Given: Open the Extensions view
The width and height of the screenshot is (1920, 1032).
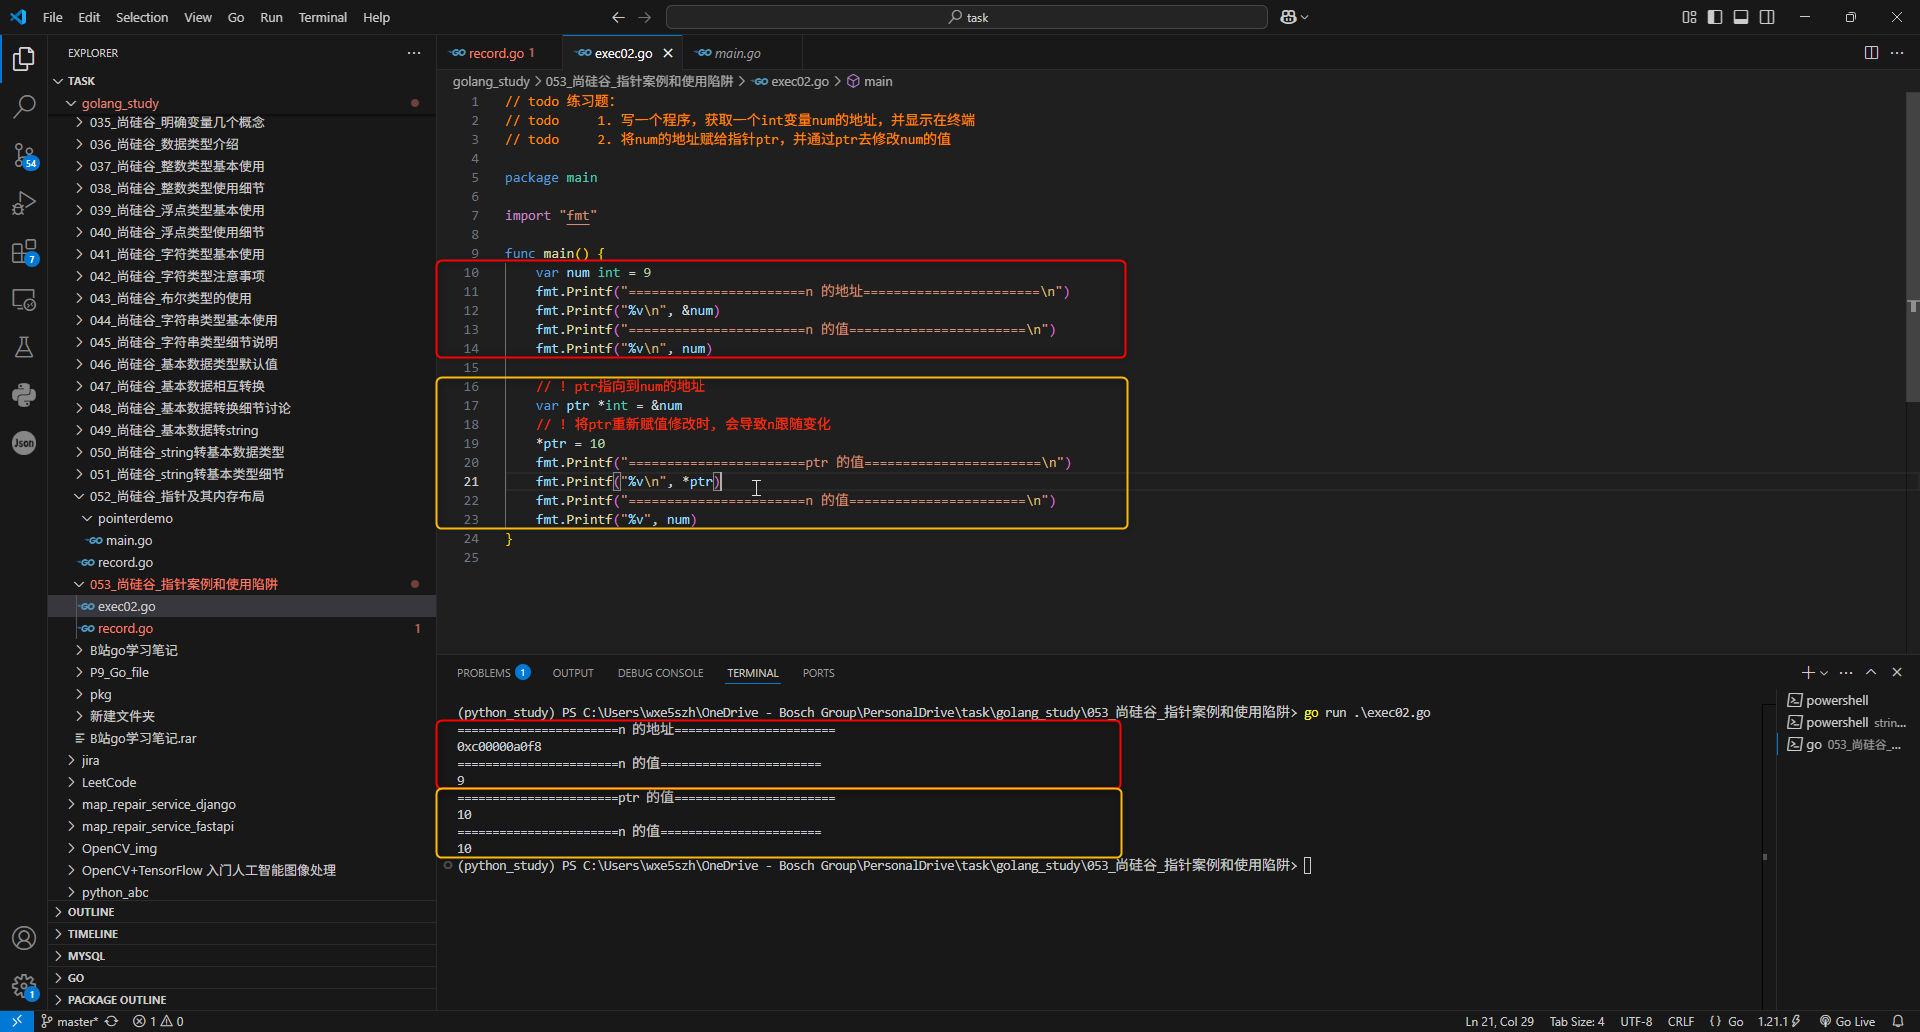Looking at the screenshot, I should tap(24, 251).
